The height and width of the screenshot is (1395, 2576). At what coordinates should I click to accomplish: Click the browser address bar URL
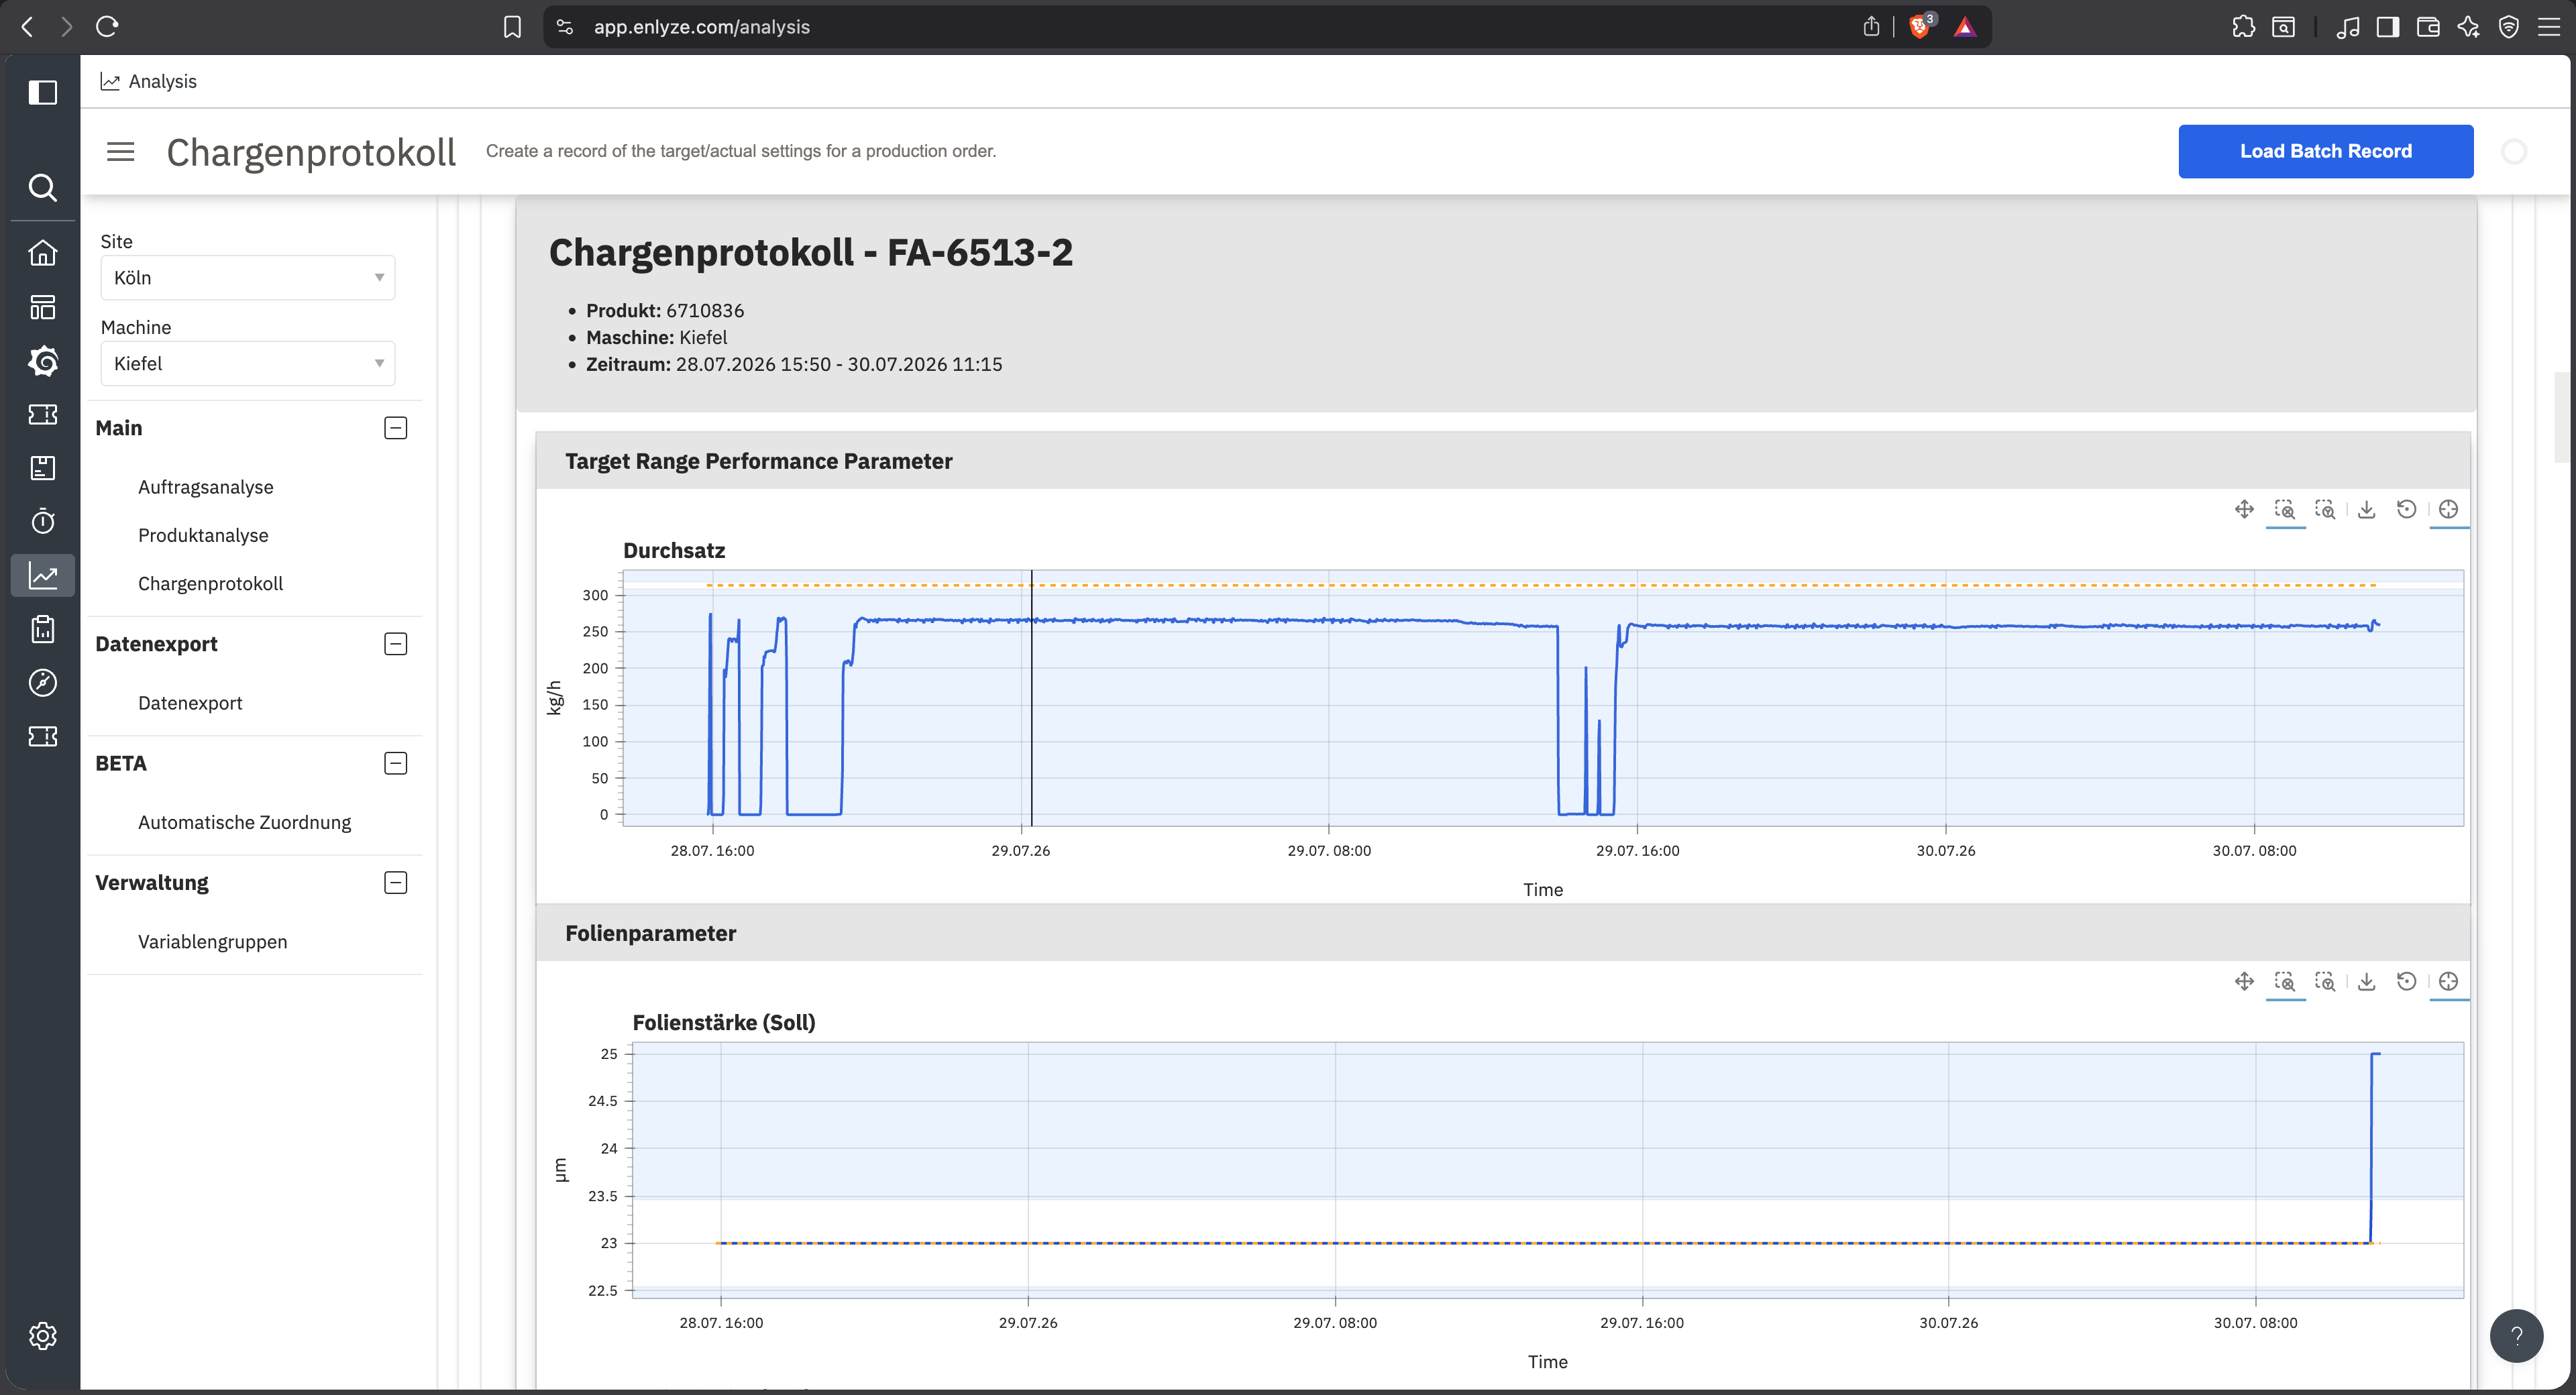(702, 27)
